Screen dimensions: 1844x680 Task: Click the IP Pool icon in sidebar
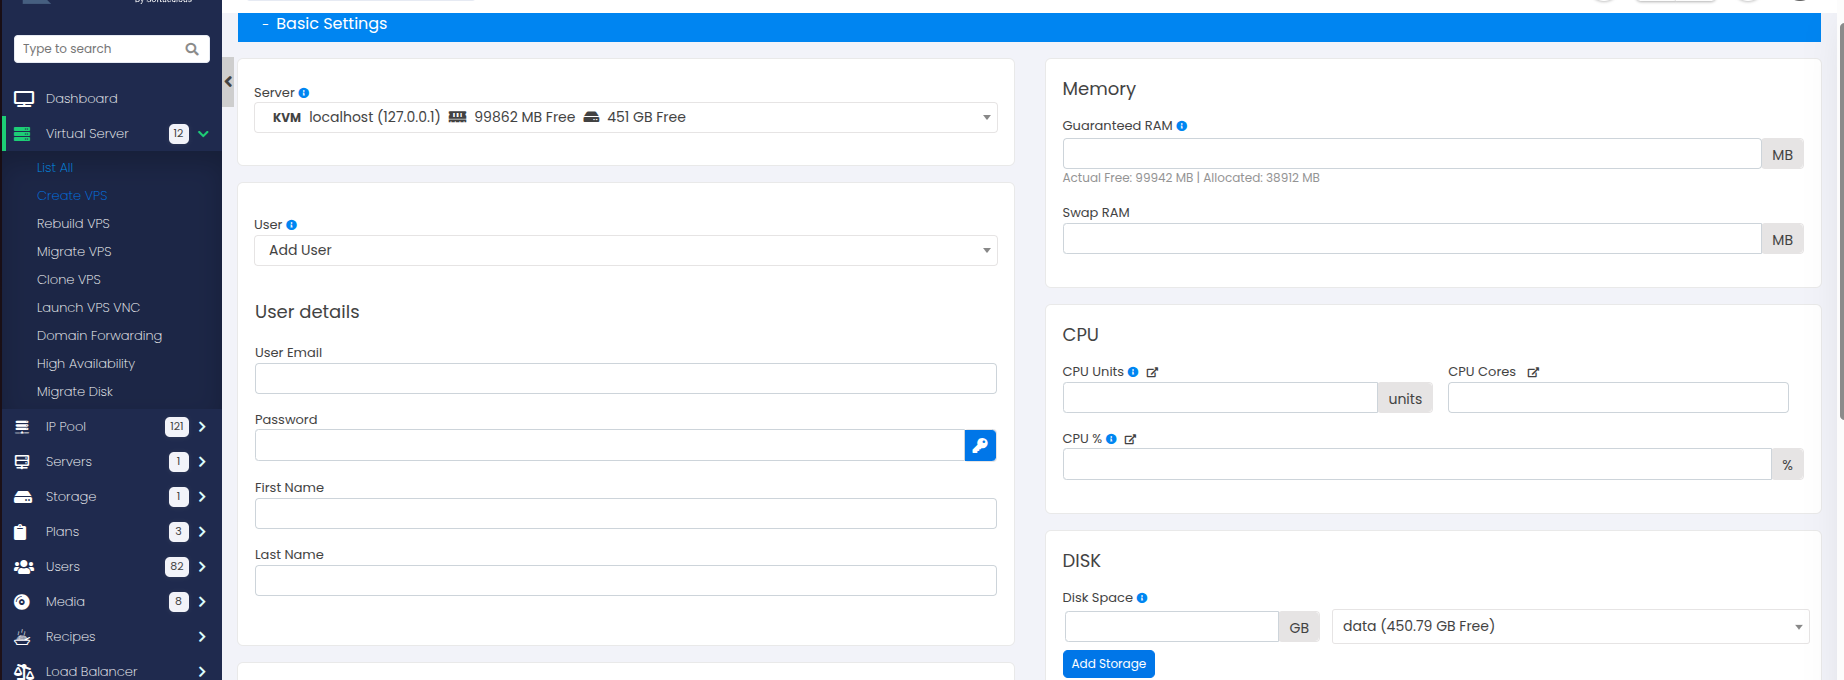(22, 427)
